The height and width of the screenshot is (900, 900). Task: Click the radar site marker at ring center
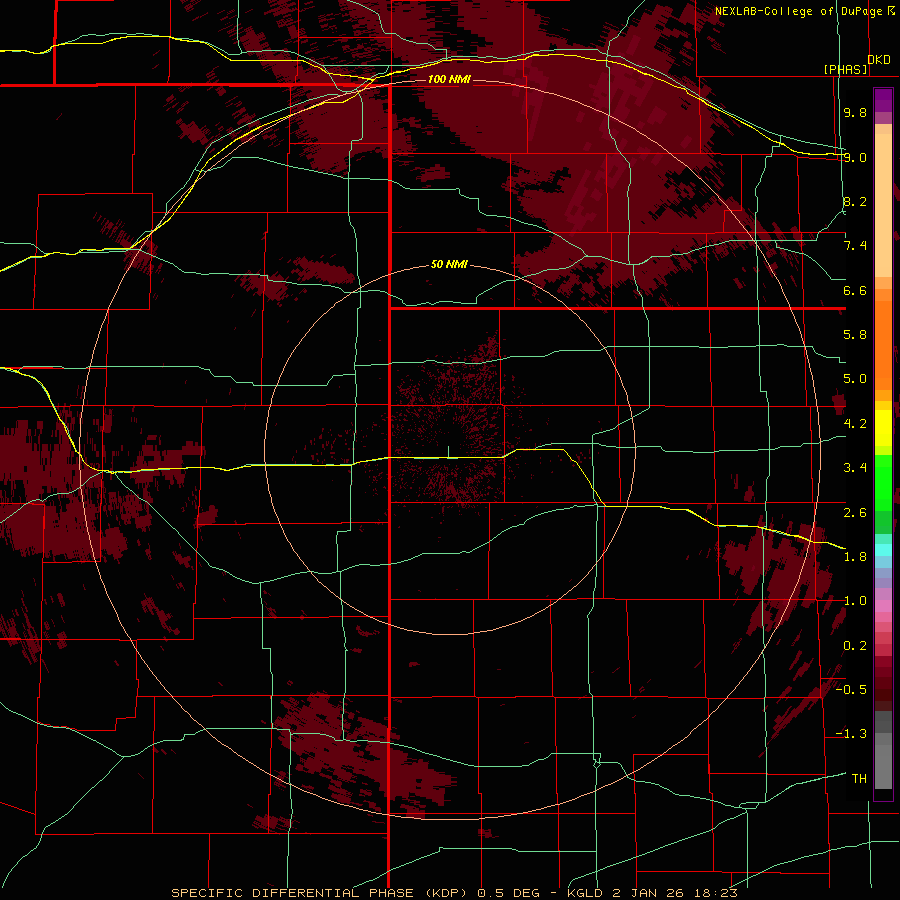[449, 452]
